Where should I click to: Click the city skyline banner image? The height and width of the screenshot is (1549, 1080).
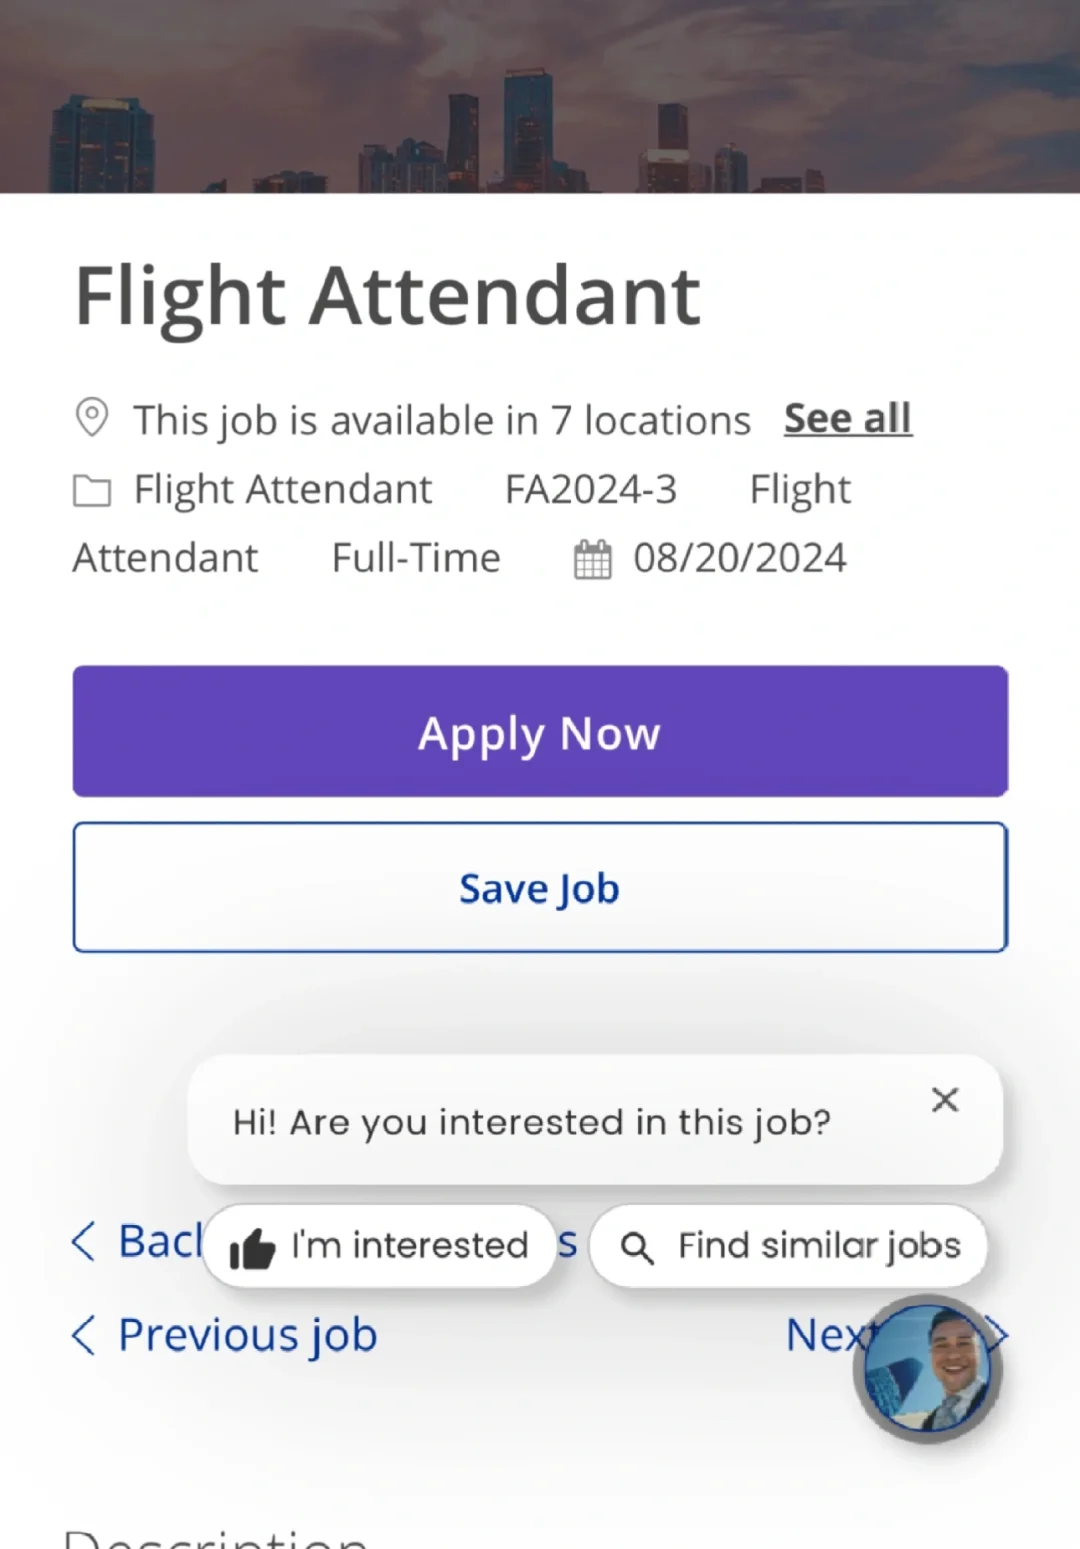click(540, 96)
